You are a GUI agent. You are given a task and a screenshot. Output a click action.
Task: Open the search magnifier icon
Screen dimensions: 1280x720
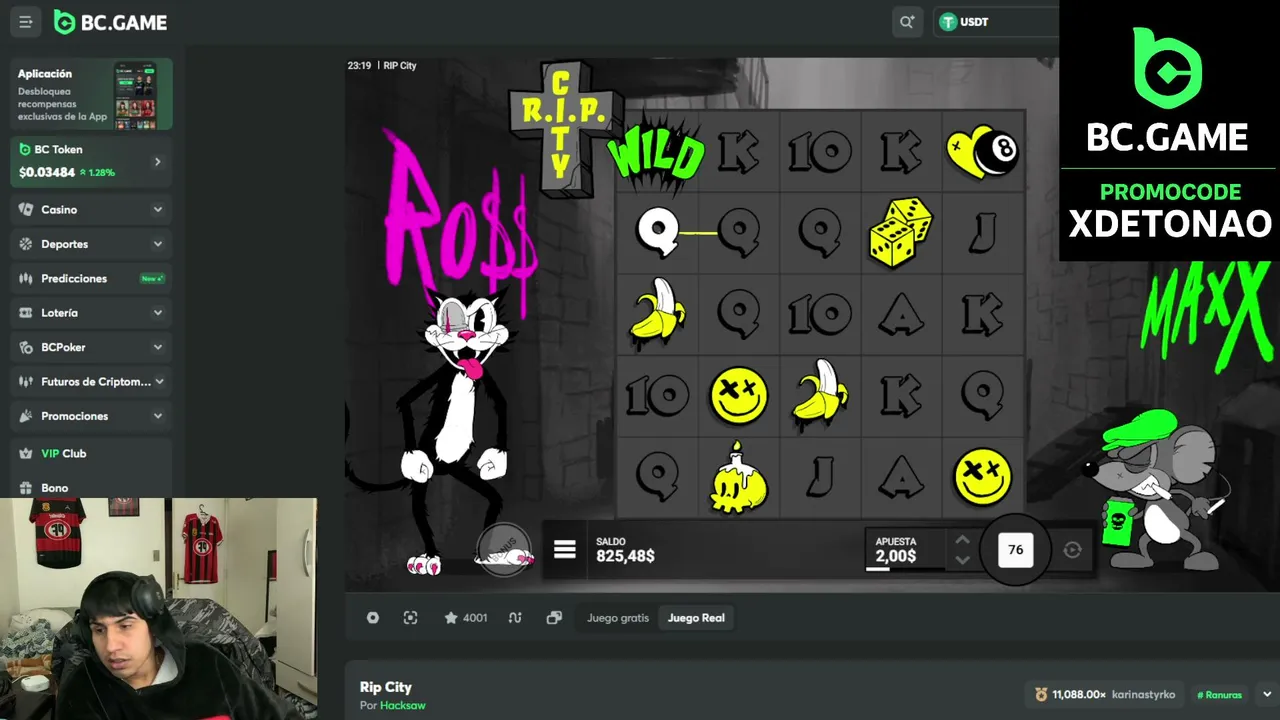pos(907,22)
